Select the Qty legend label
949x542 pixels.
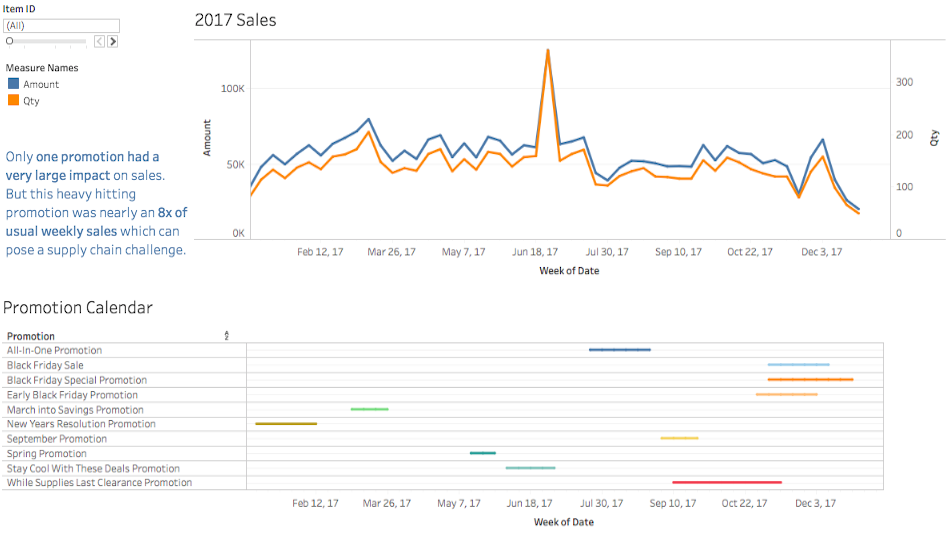(31, 101)
